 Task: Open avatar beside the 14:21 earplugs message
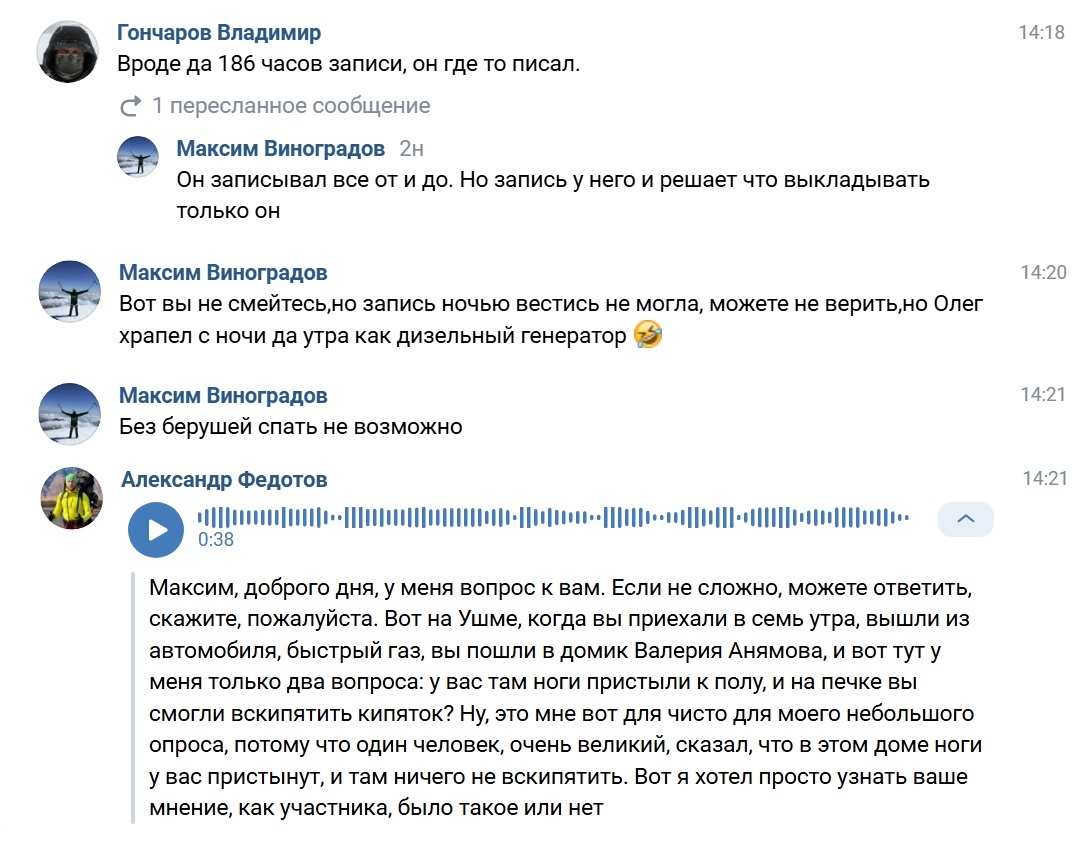click(x=69, y=414)
